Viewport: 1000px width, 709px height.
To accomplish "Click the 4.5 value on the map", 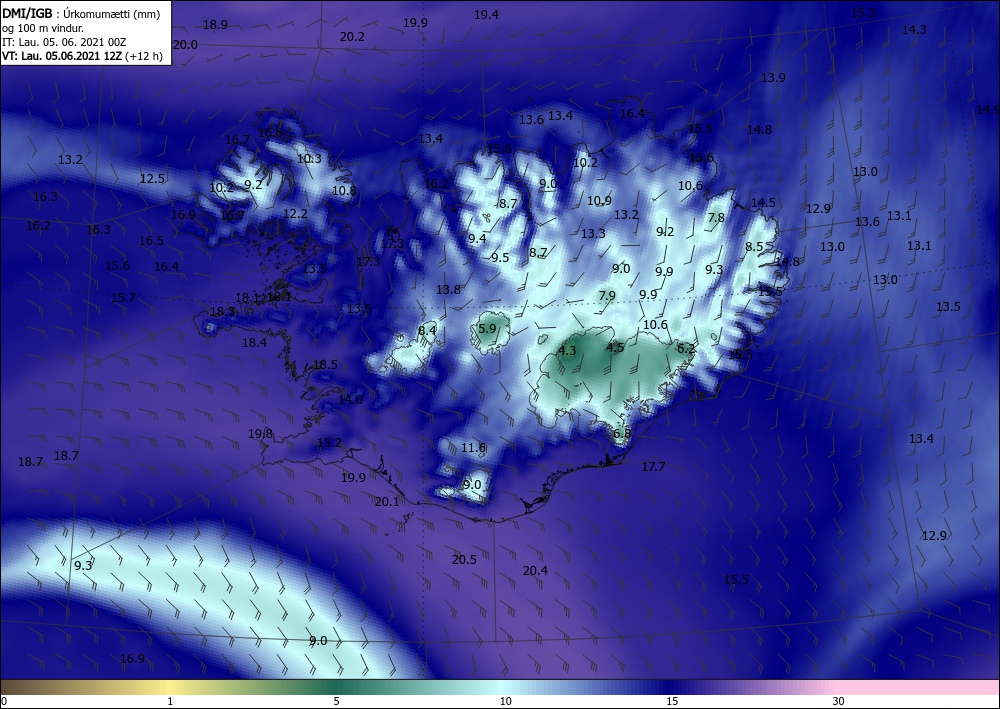I will point(615,347).
